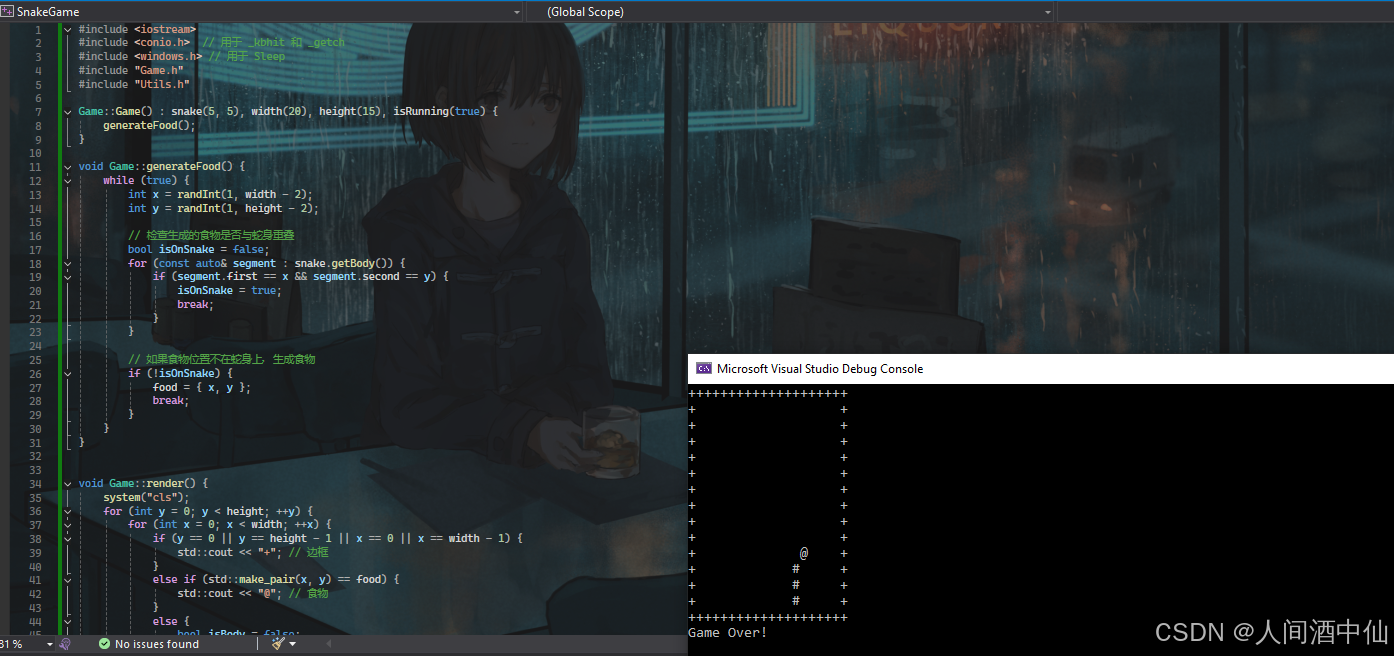Click #include <windows.h> on line 3
1394x656 pixels.
click(140, 56)
